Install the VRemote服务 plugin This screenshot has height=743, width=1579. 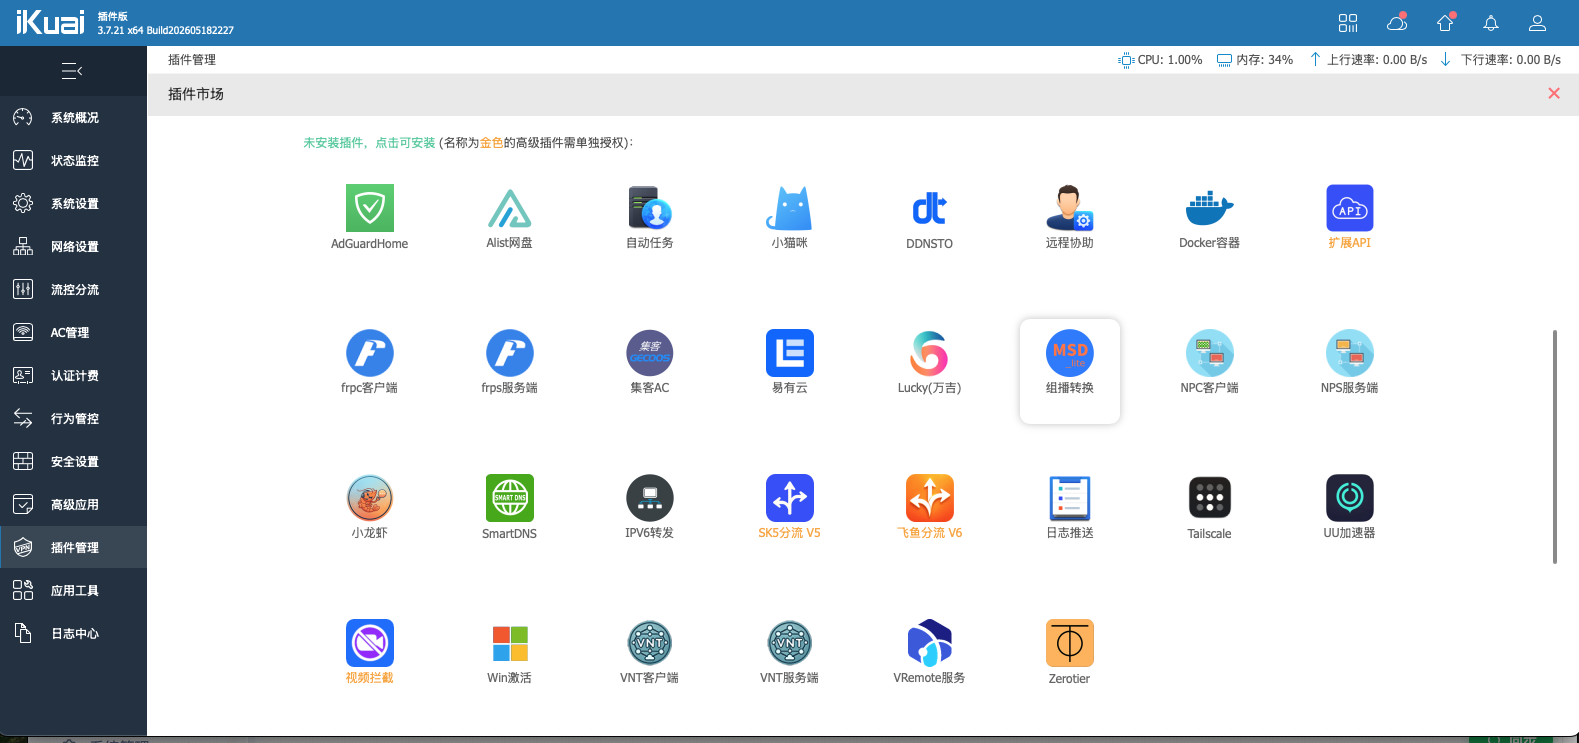(x=930, y=643)
